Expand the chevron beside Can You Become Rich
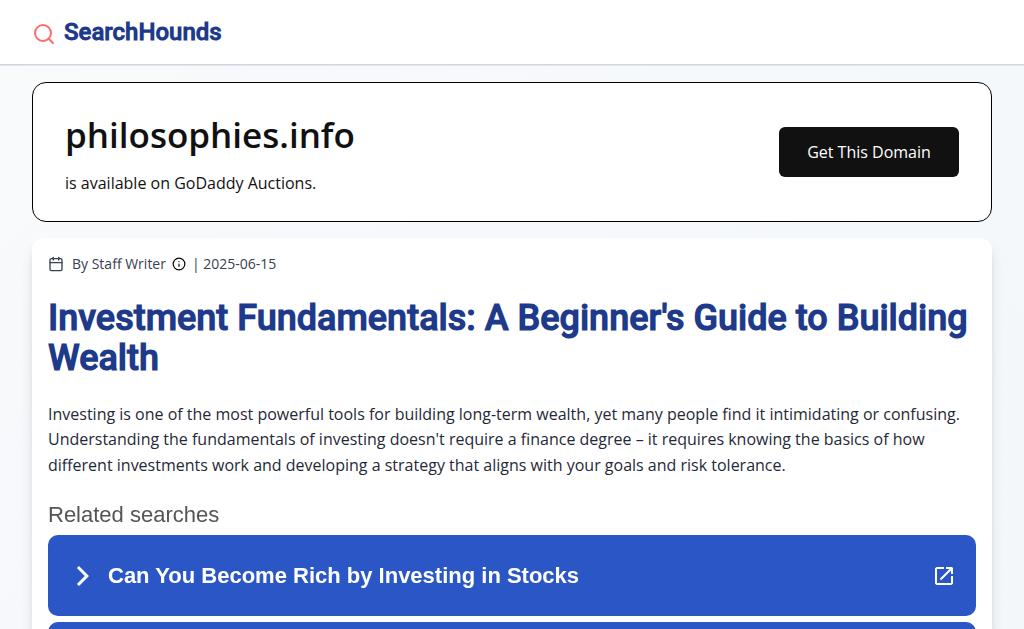Screen dimensions: 1024x629 (83, 576)
